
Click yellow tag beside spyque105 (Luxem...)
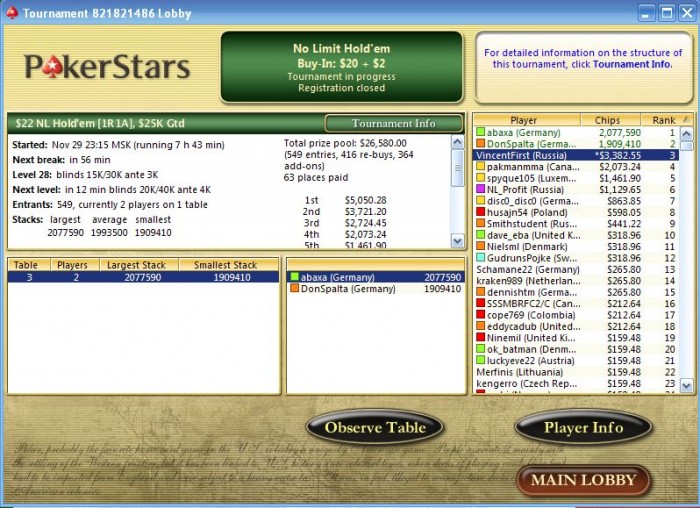(x=481, y=178)
